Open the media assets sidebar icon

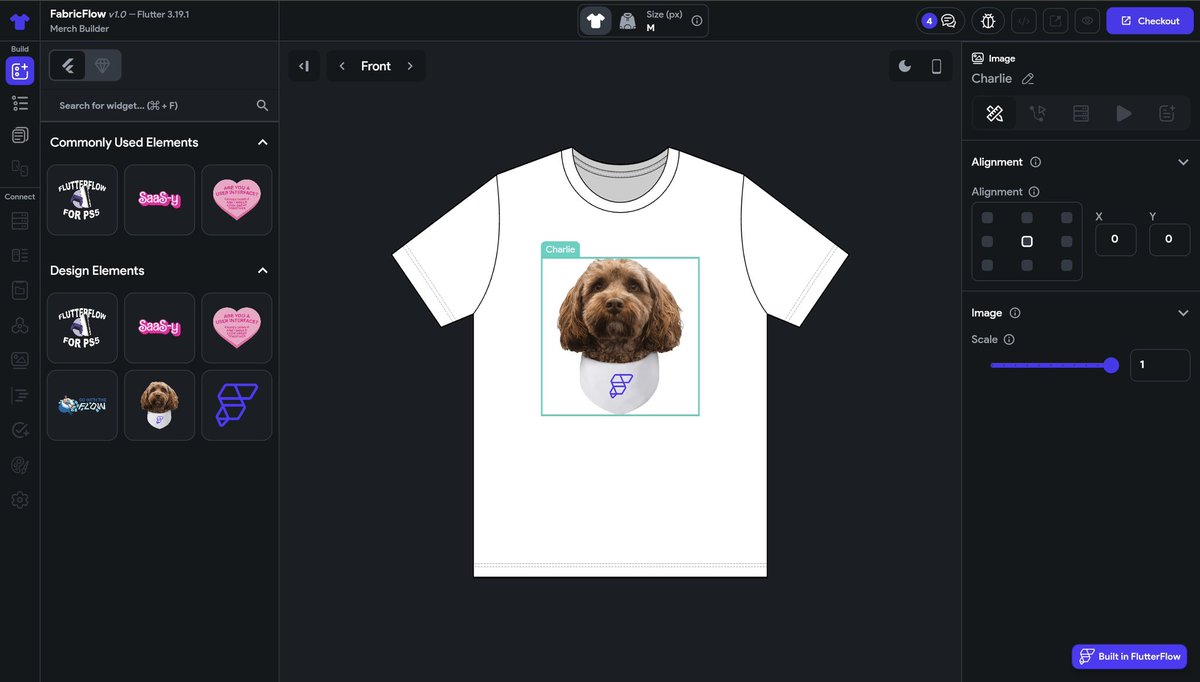tap(20, 359)
